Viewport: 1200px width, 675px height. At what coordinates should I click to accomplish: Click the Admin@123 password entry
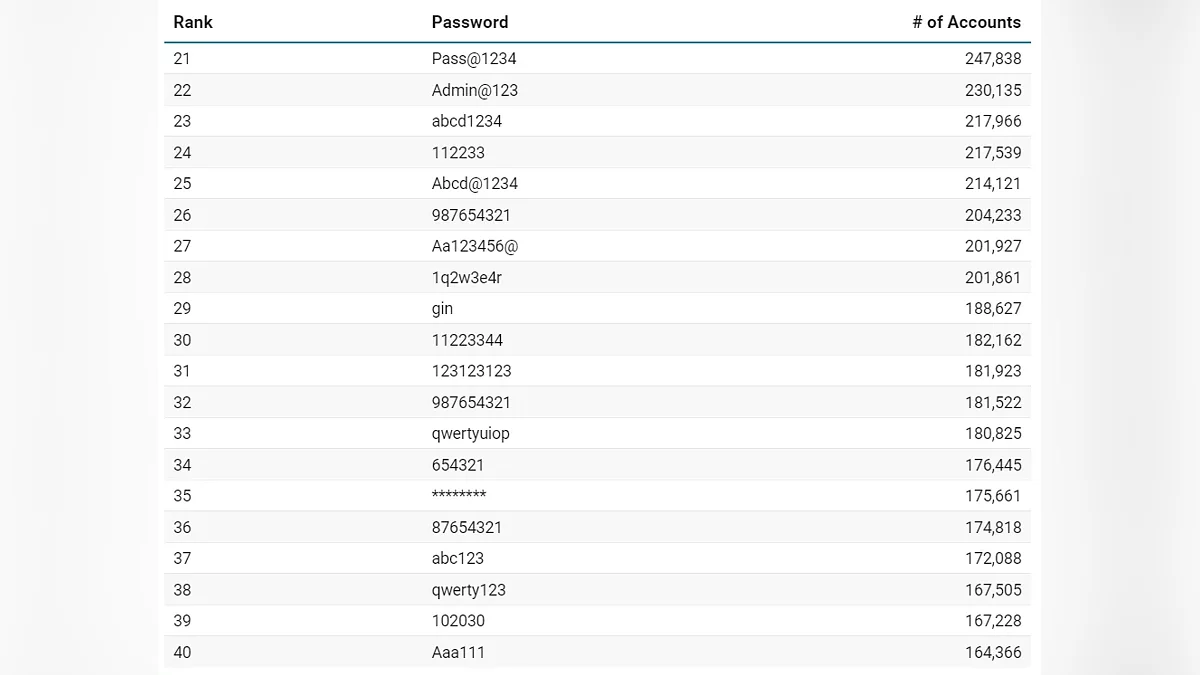[x=475, y=90]
